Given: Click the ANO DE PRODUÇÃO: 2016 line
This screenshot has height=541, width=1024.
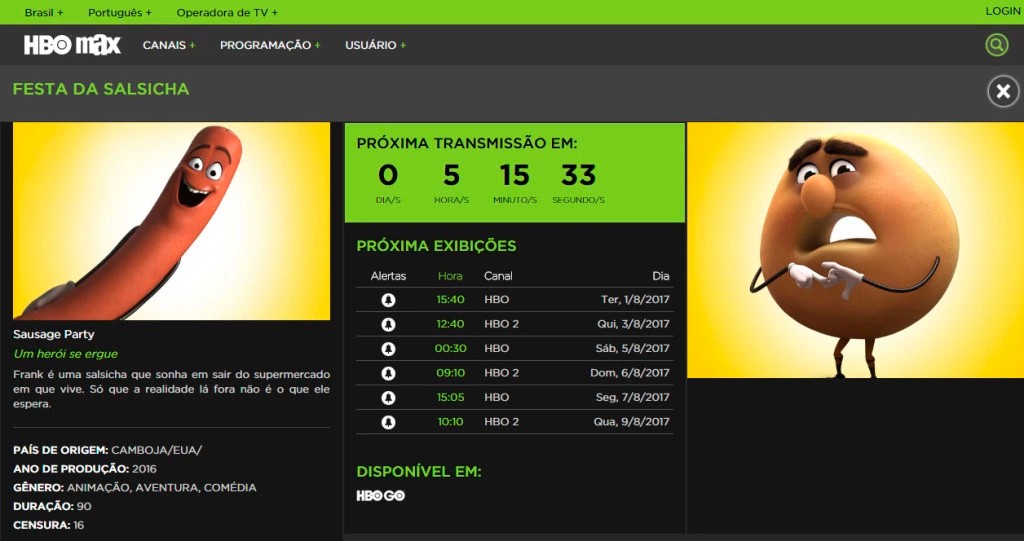Looking at the screenshot, I should tap(85, 469).
